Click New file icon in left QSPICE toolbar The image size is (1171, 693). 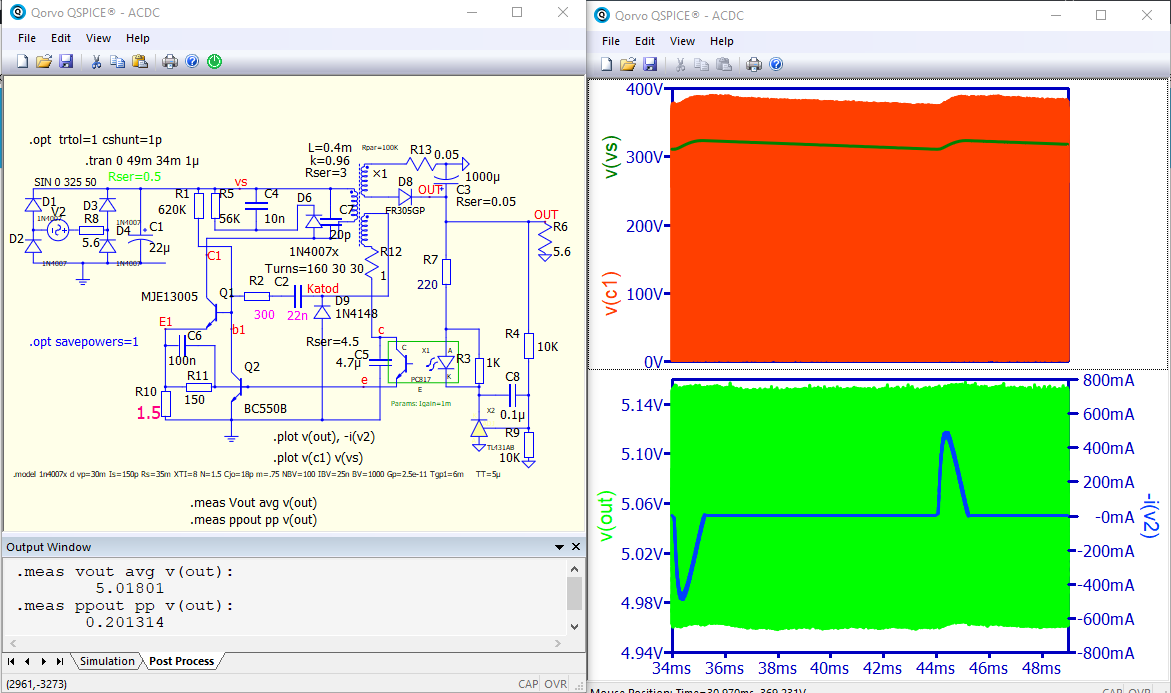coord(22,61)
